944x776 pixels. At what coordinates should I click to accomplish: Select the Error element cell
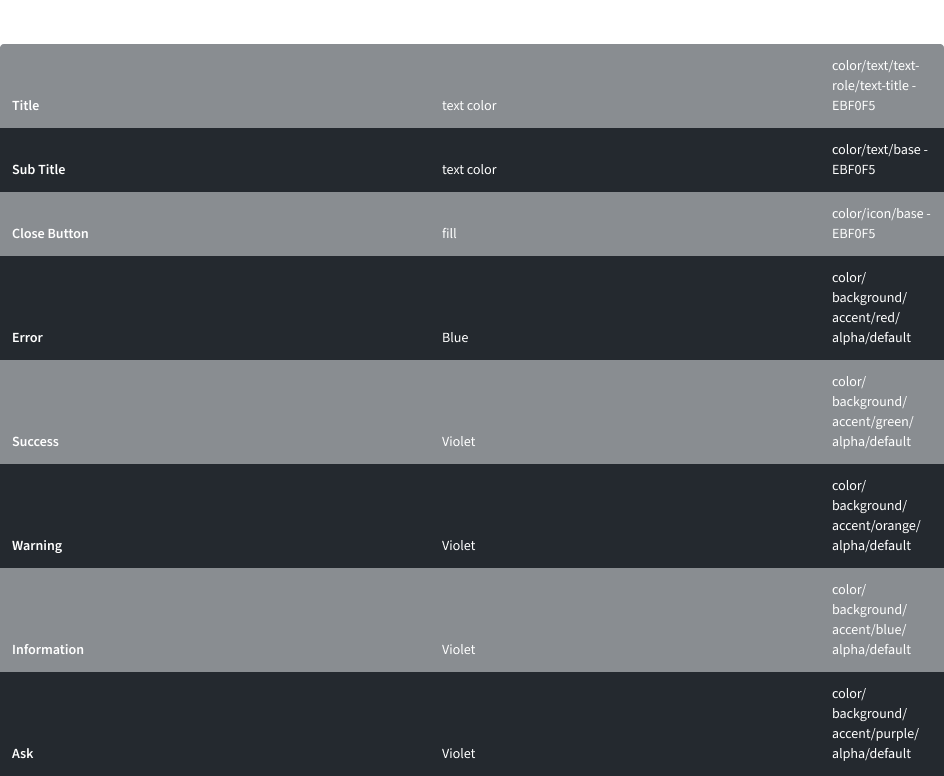click(28, 337)
